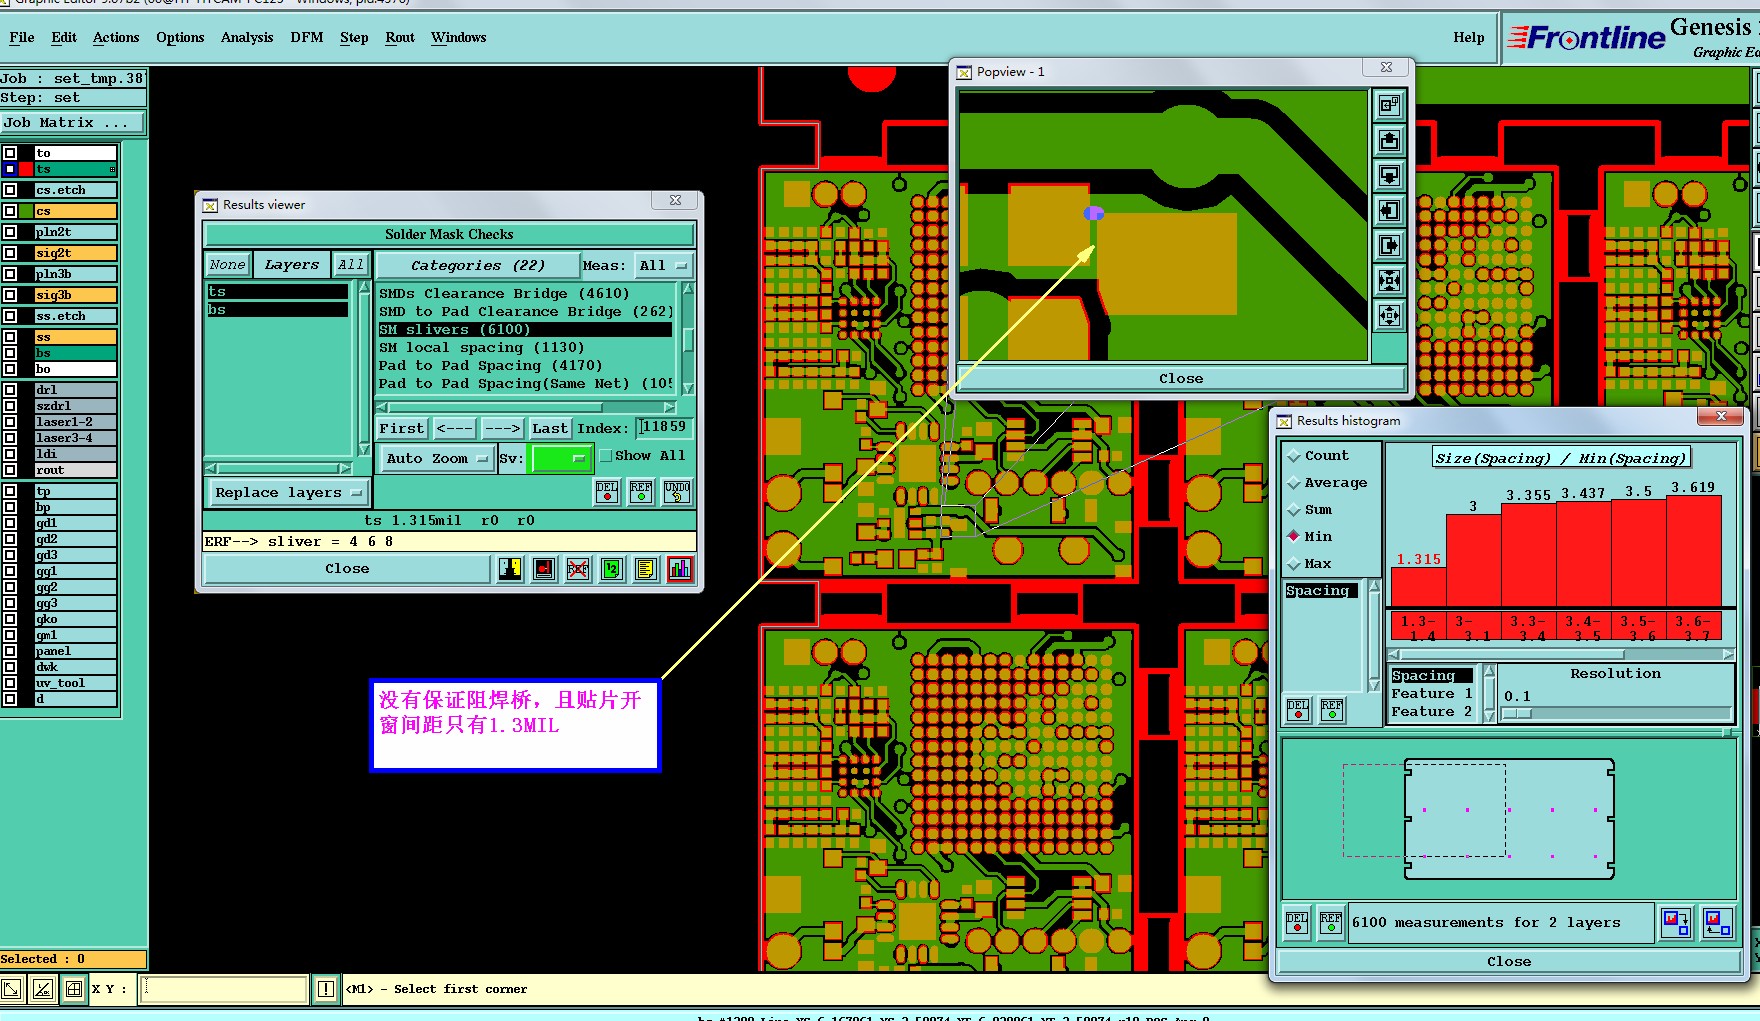1760x1021 pixels.
Task: Click DEL icon beside 6100 measurements text
Action: point(1297,922)
